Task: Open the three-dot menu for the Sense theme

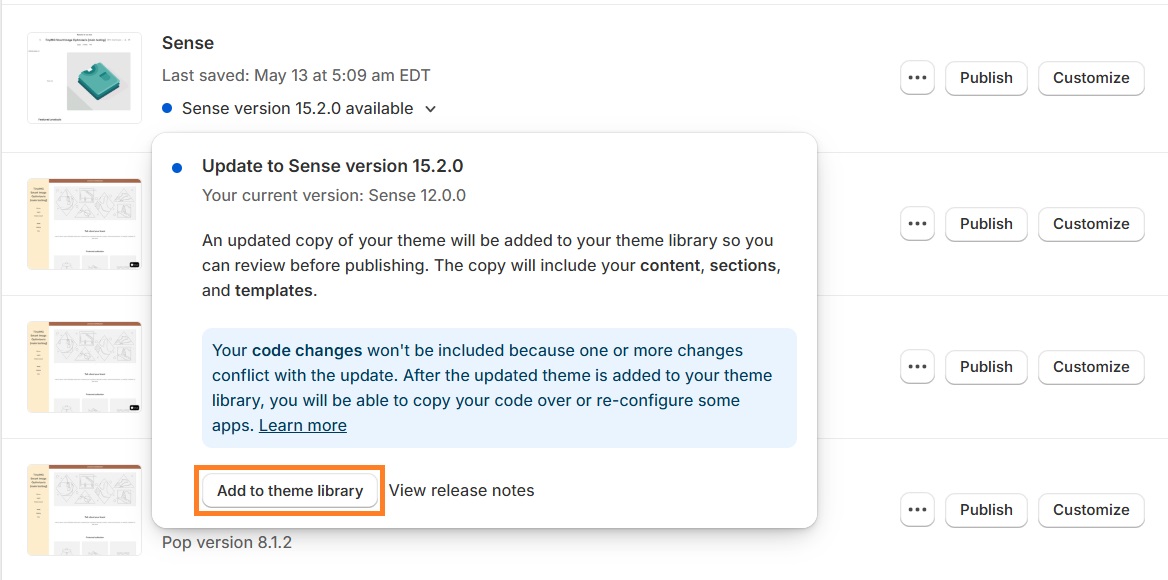Action: pos(917,78)
